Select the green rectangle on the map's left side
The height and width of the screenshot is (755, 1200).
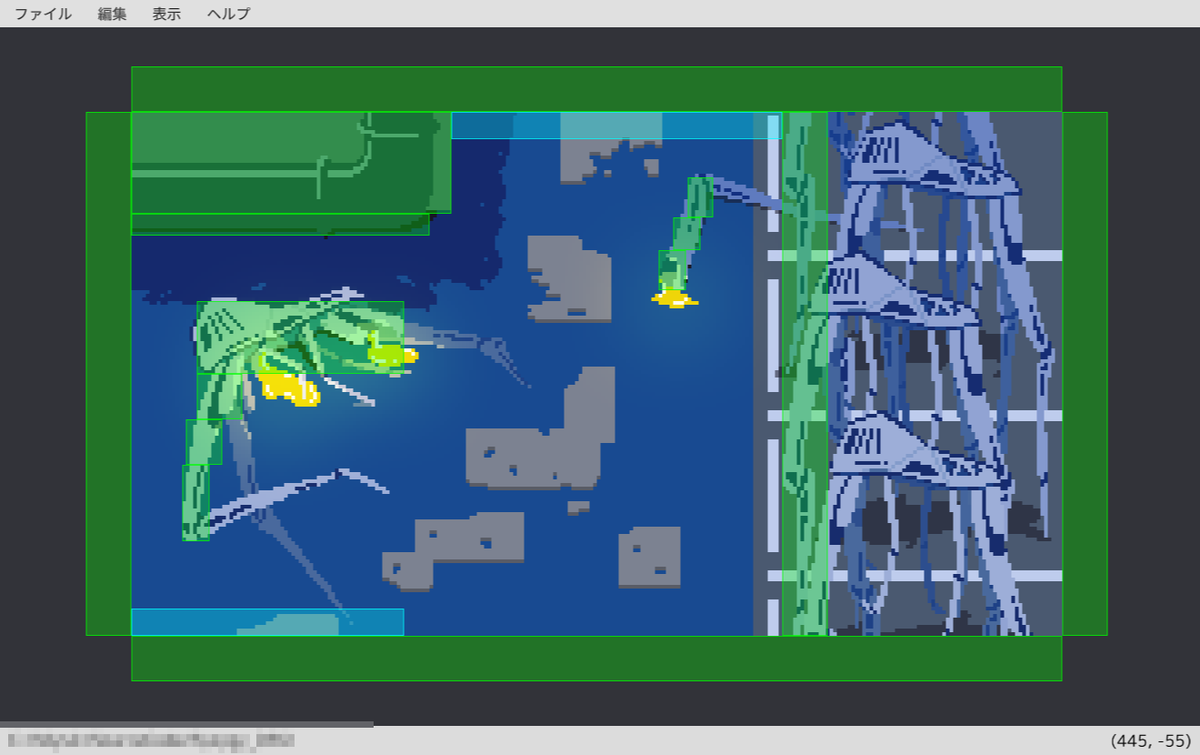(x=108, y=374)
